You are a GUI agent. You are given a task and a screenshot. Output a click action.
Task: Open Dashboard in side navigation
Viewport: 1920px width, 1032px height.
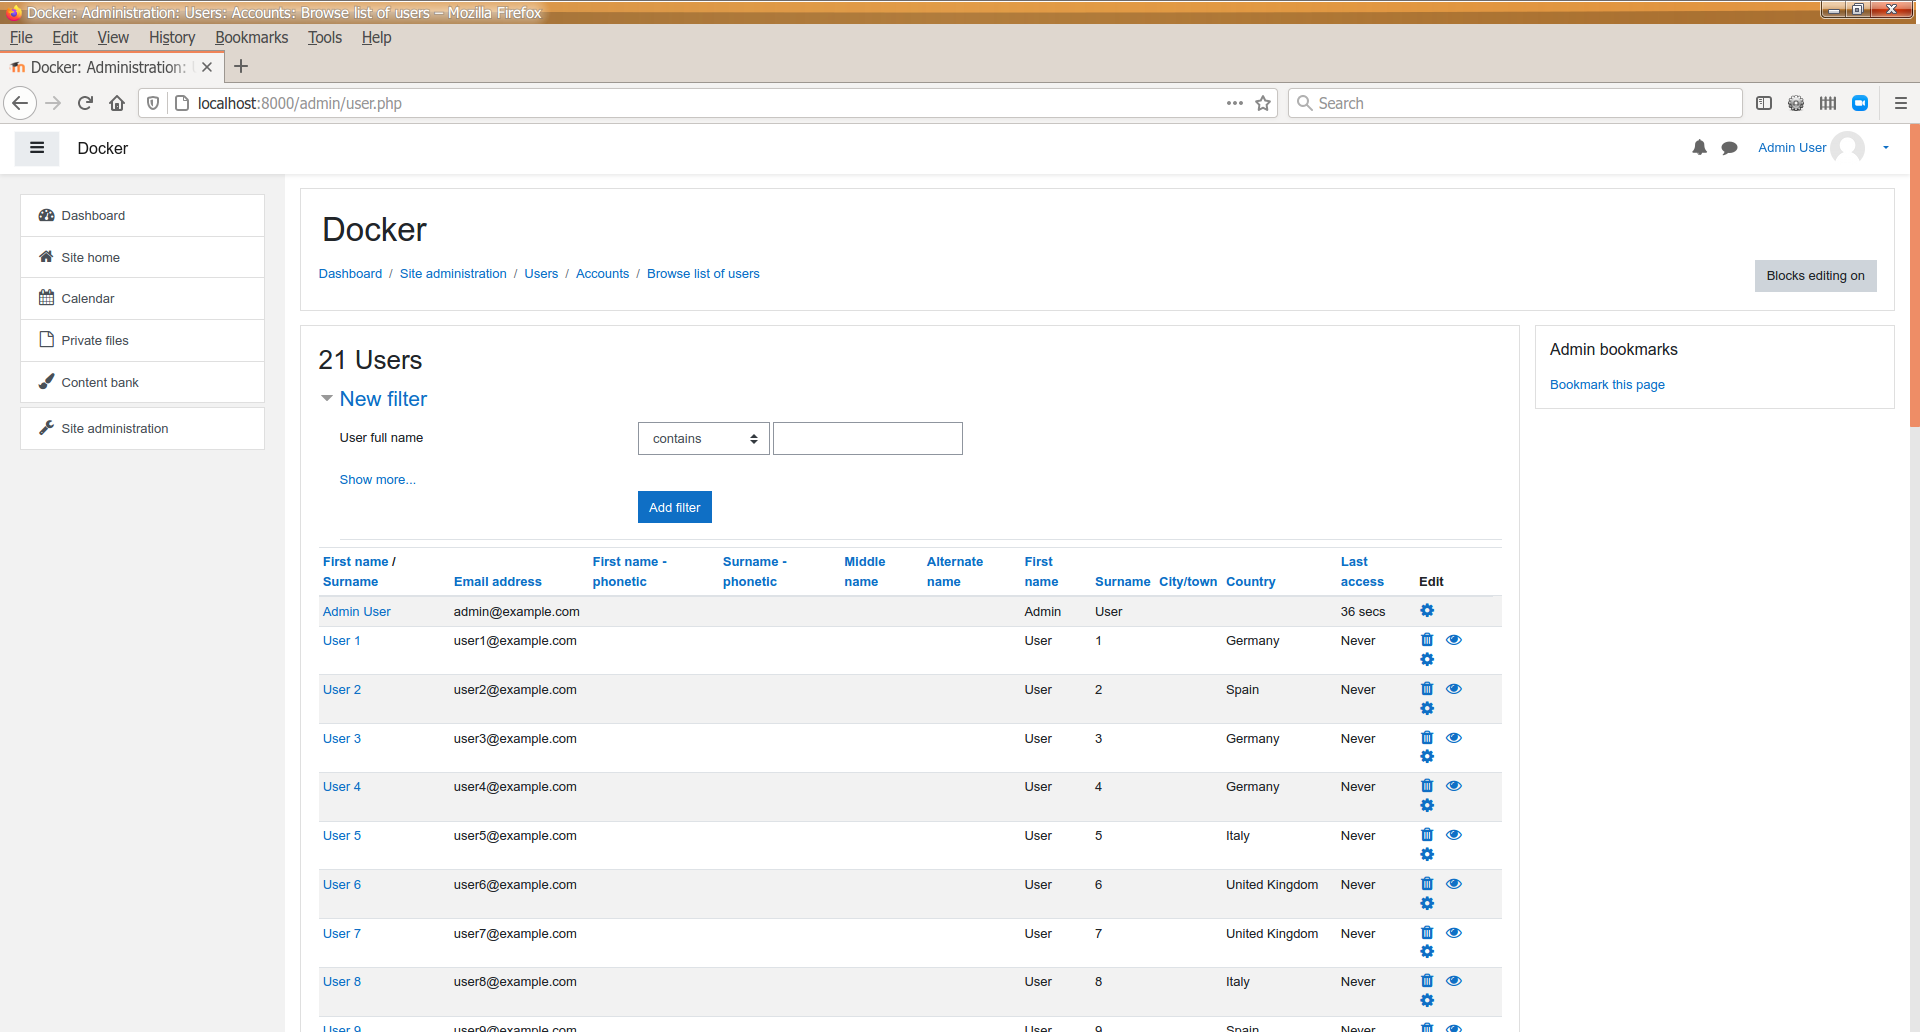142,216
